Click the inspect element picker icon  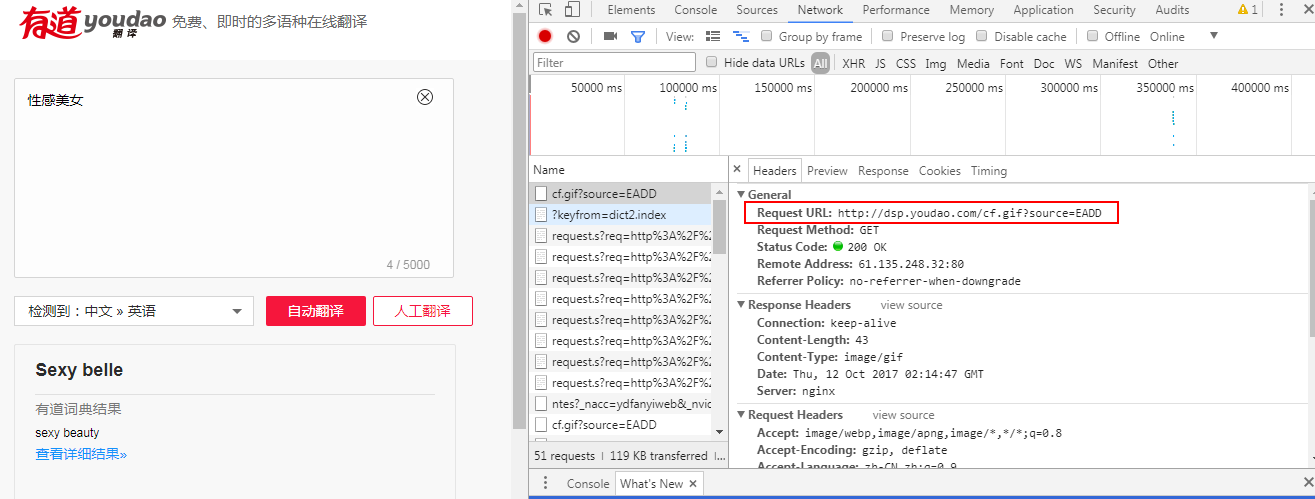click(545, 10)
